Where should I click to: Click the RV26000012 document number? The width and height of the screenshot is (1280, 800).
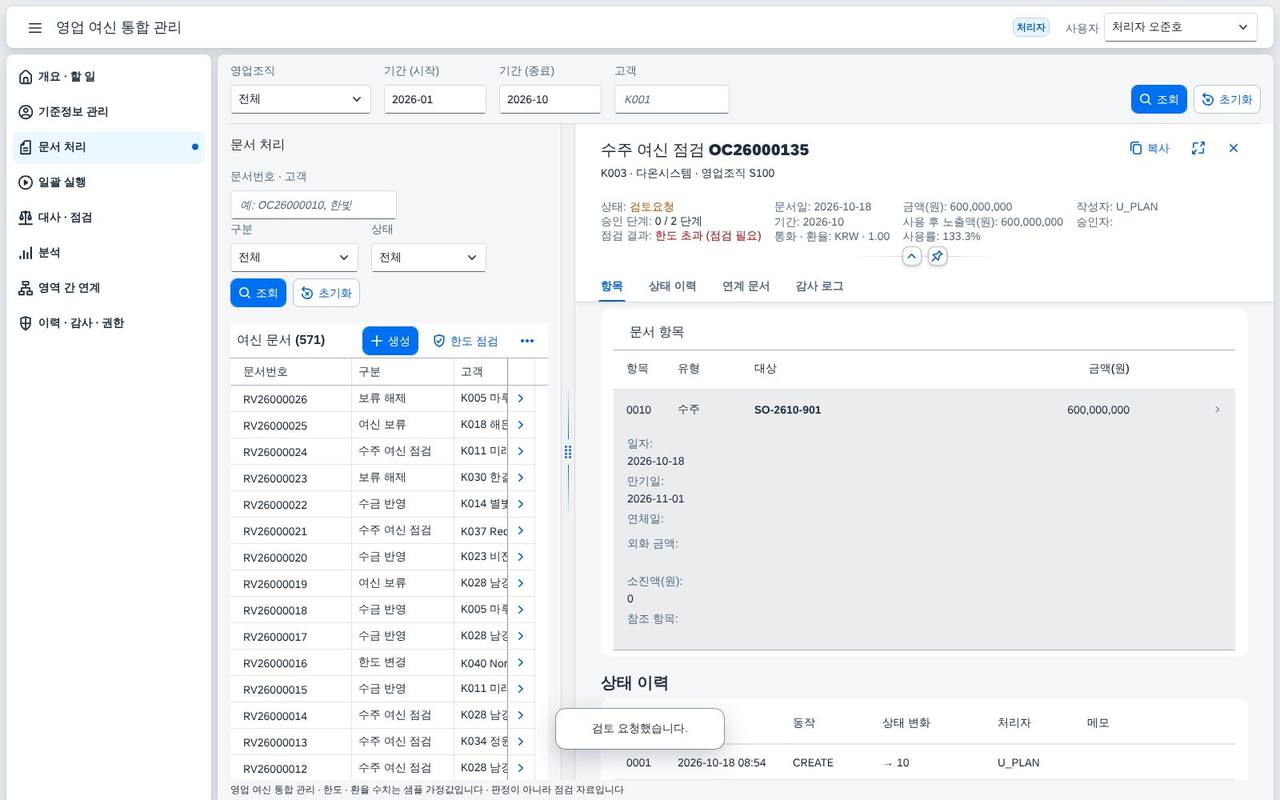[x=275, y=769]
